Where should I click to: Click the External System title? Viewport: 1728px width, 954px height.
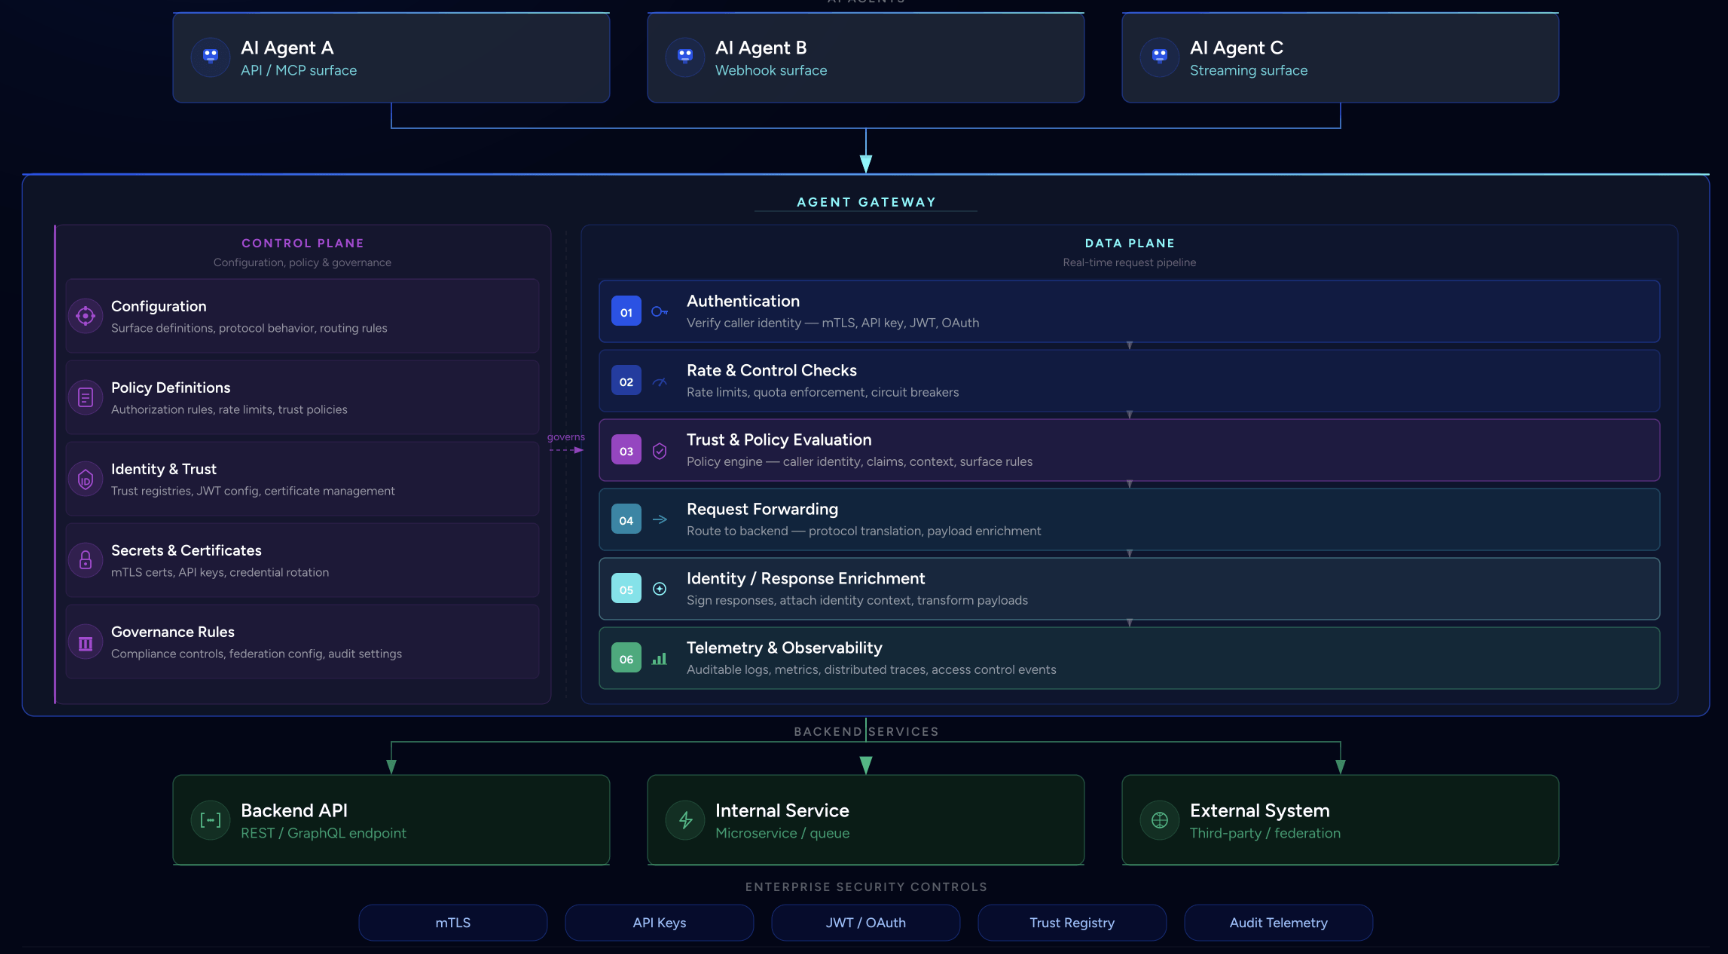[1259, 811]
